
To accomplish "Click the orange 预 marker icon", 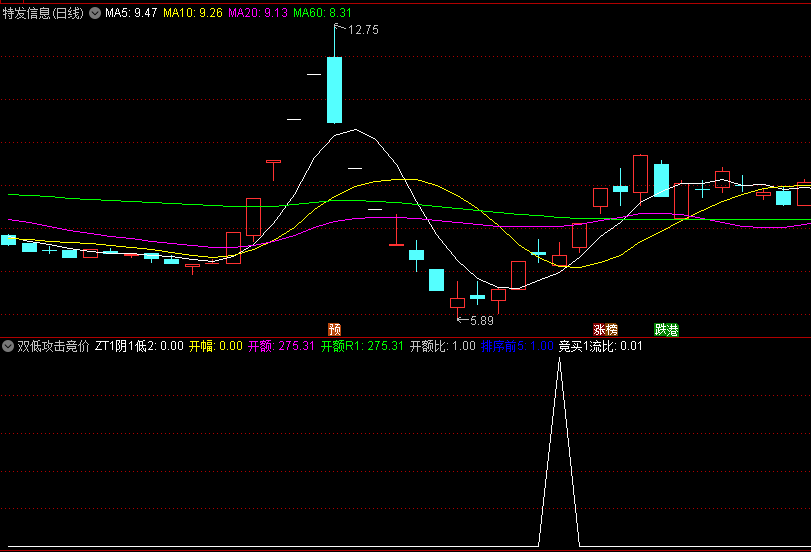I will [x=334, y=329].
